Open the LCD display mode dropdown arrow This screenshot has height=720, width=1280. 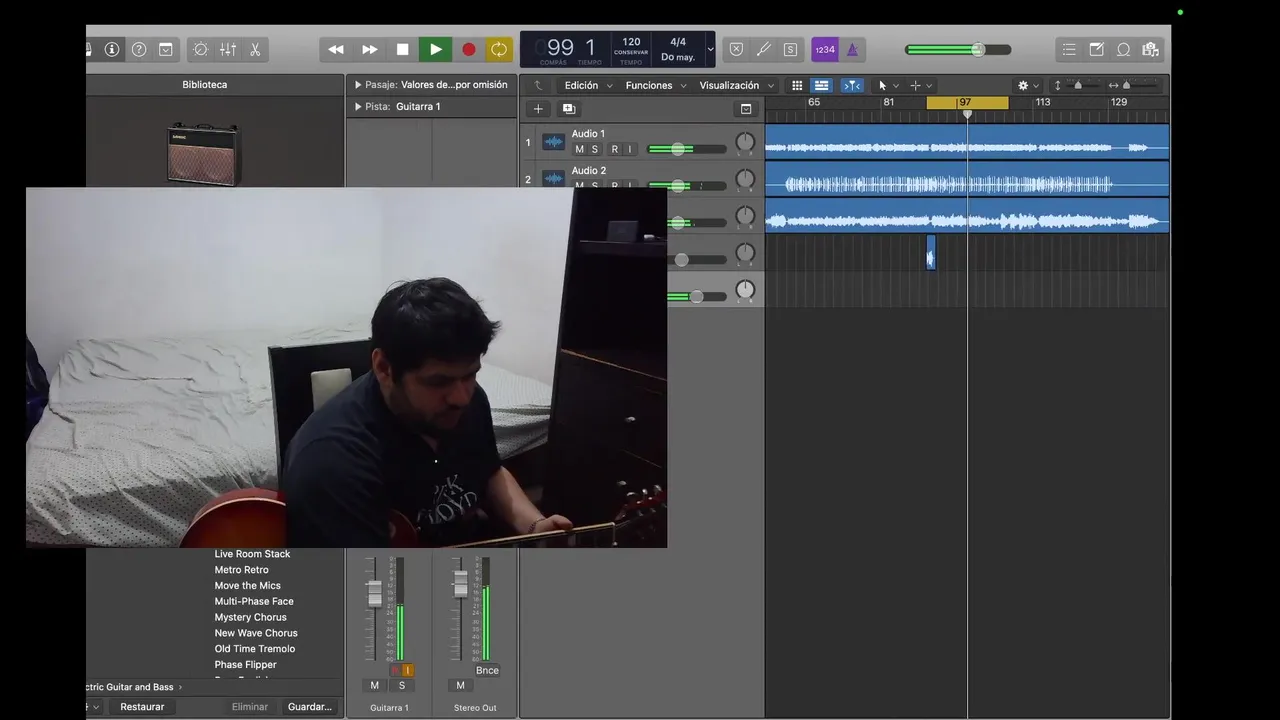[710, 49]
